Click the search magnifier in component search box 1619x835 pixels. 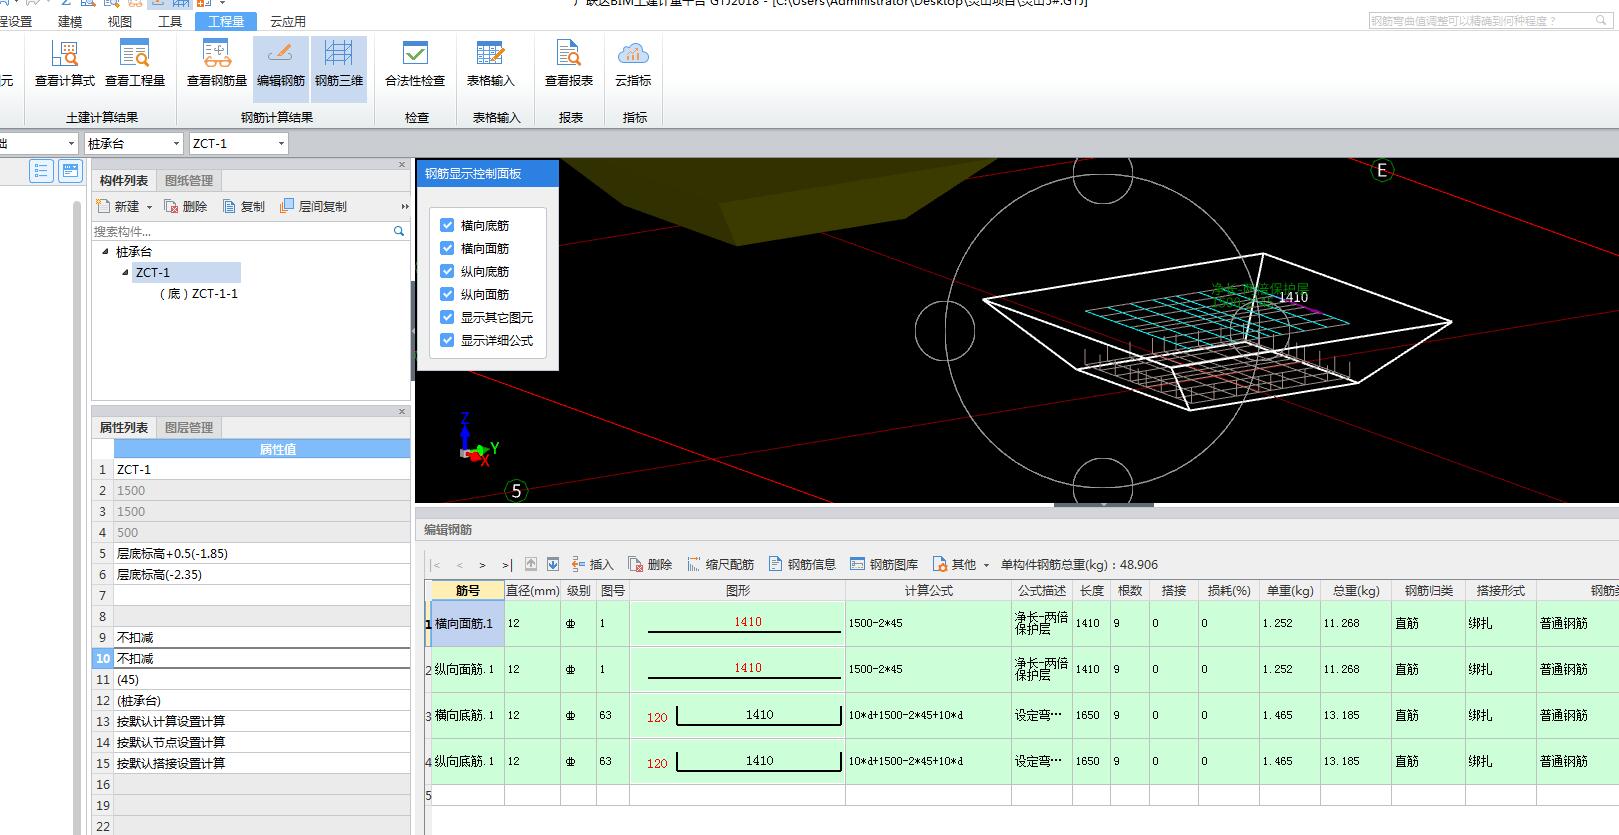coord(399,231)
